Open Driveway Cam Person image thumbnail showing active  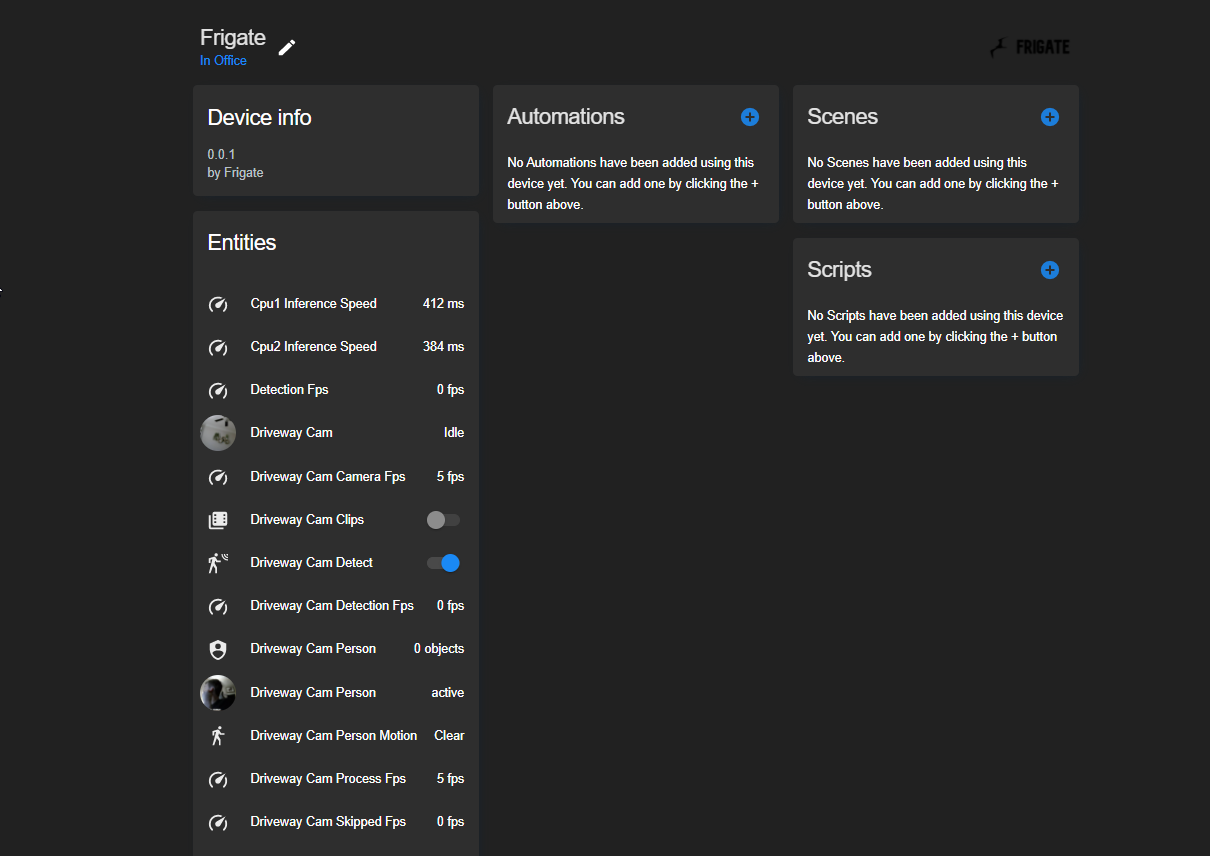(x=218, y=693)
